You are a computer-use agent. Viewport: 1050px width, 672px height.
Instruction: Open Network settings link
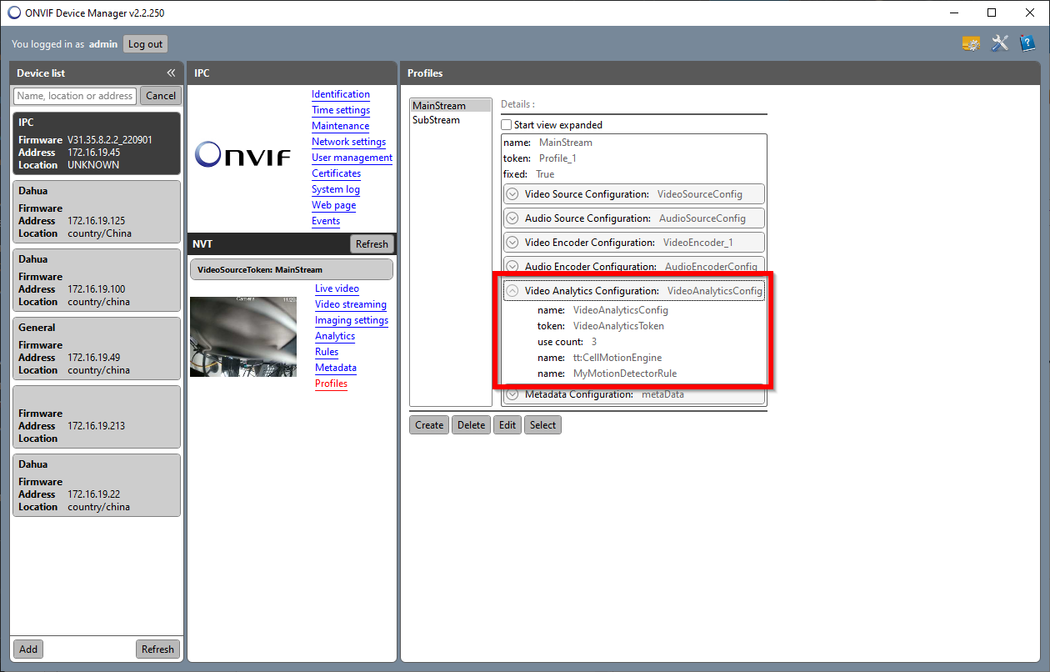(348, 142)
